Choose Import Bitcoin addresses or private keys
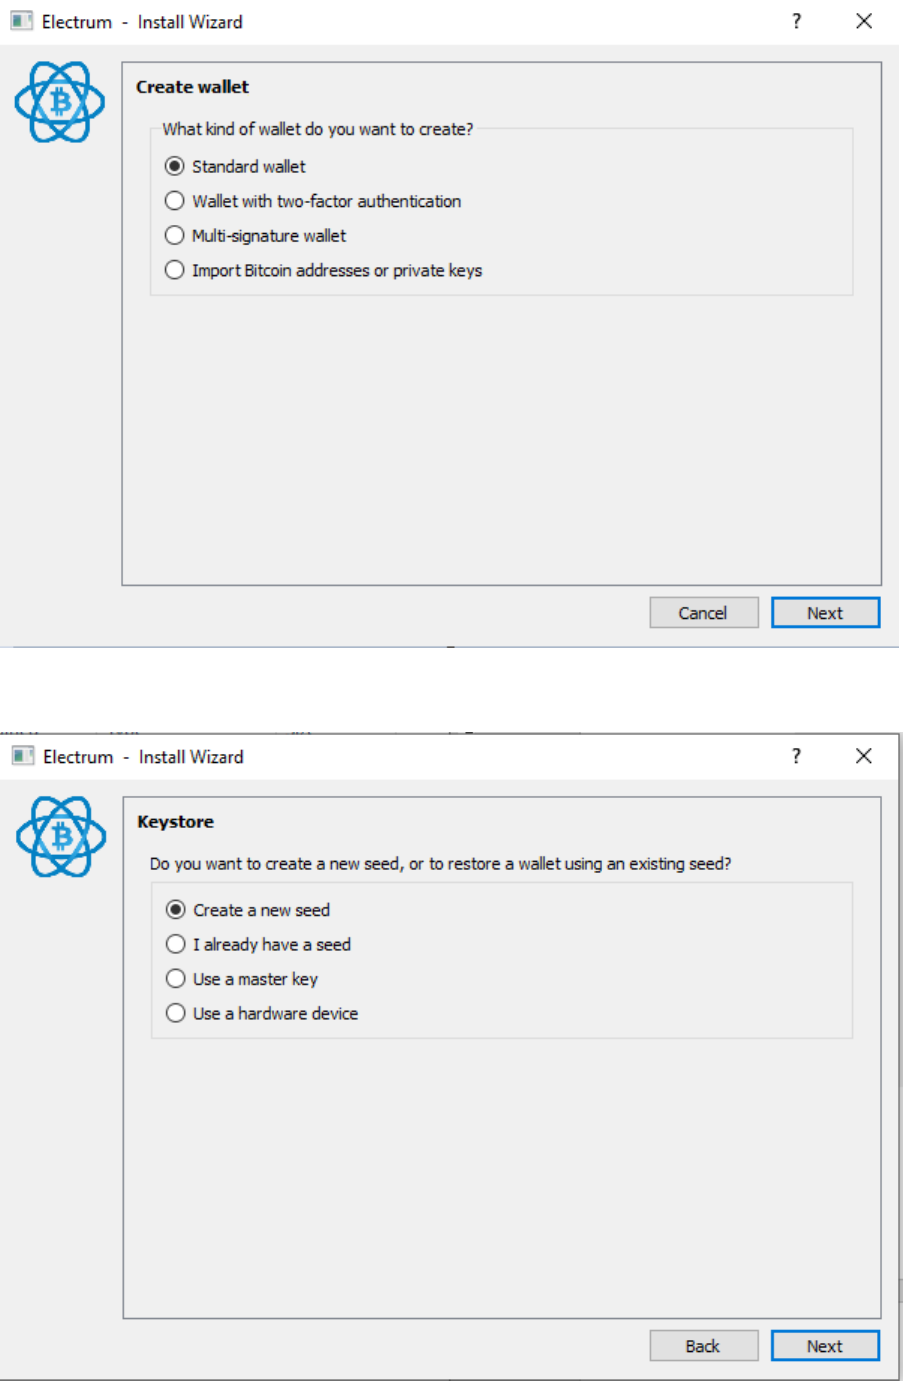Screen dimensions: 903x1381 click(175, 270)
